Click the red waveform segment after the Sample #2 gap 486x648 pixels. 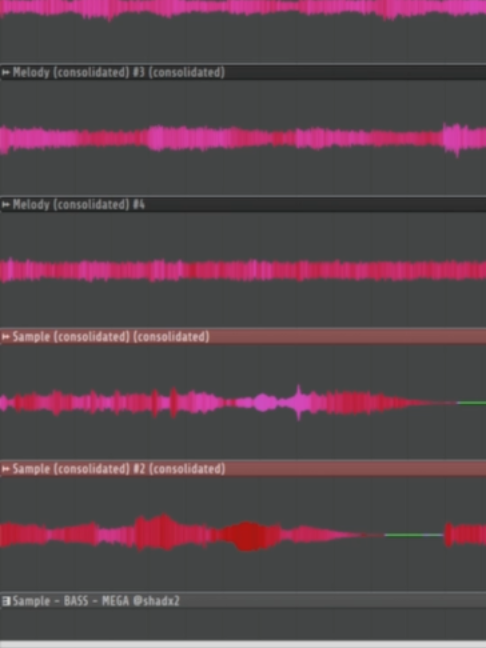point(465,535)
